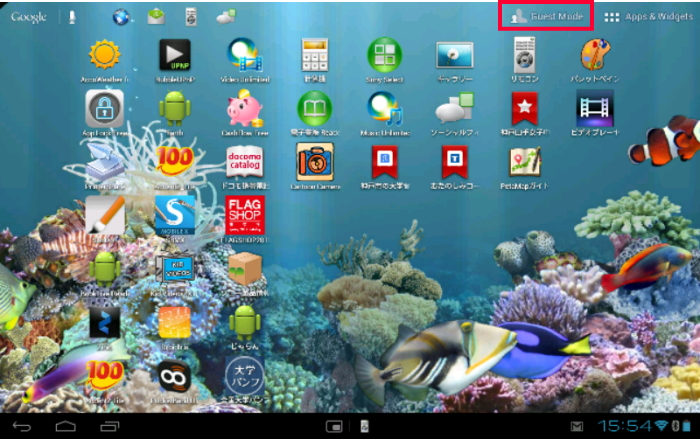Viewport: 700px width, 439px height.
Task: Open the AccuWeather sun icon app
Action: pos(104,55)
